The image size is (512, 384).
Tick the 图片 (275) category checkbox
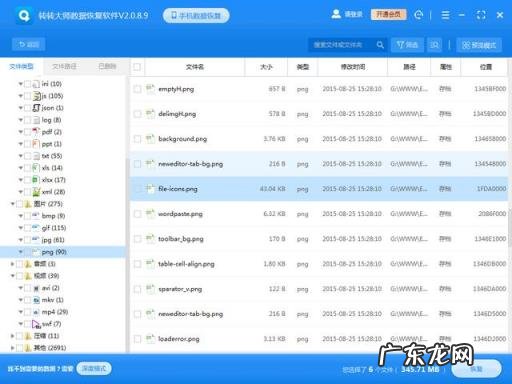click(20, 204)
